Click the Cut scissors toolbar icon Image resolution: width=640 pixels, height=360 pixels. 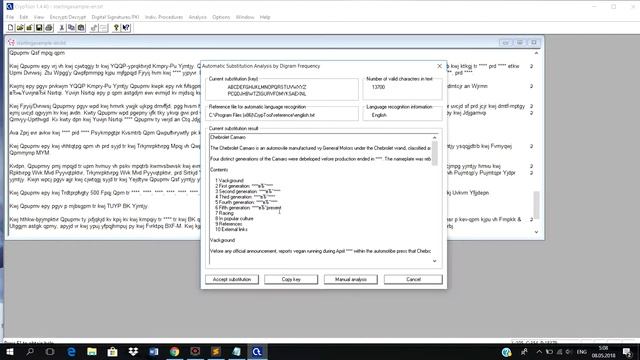pos(62,28)
